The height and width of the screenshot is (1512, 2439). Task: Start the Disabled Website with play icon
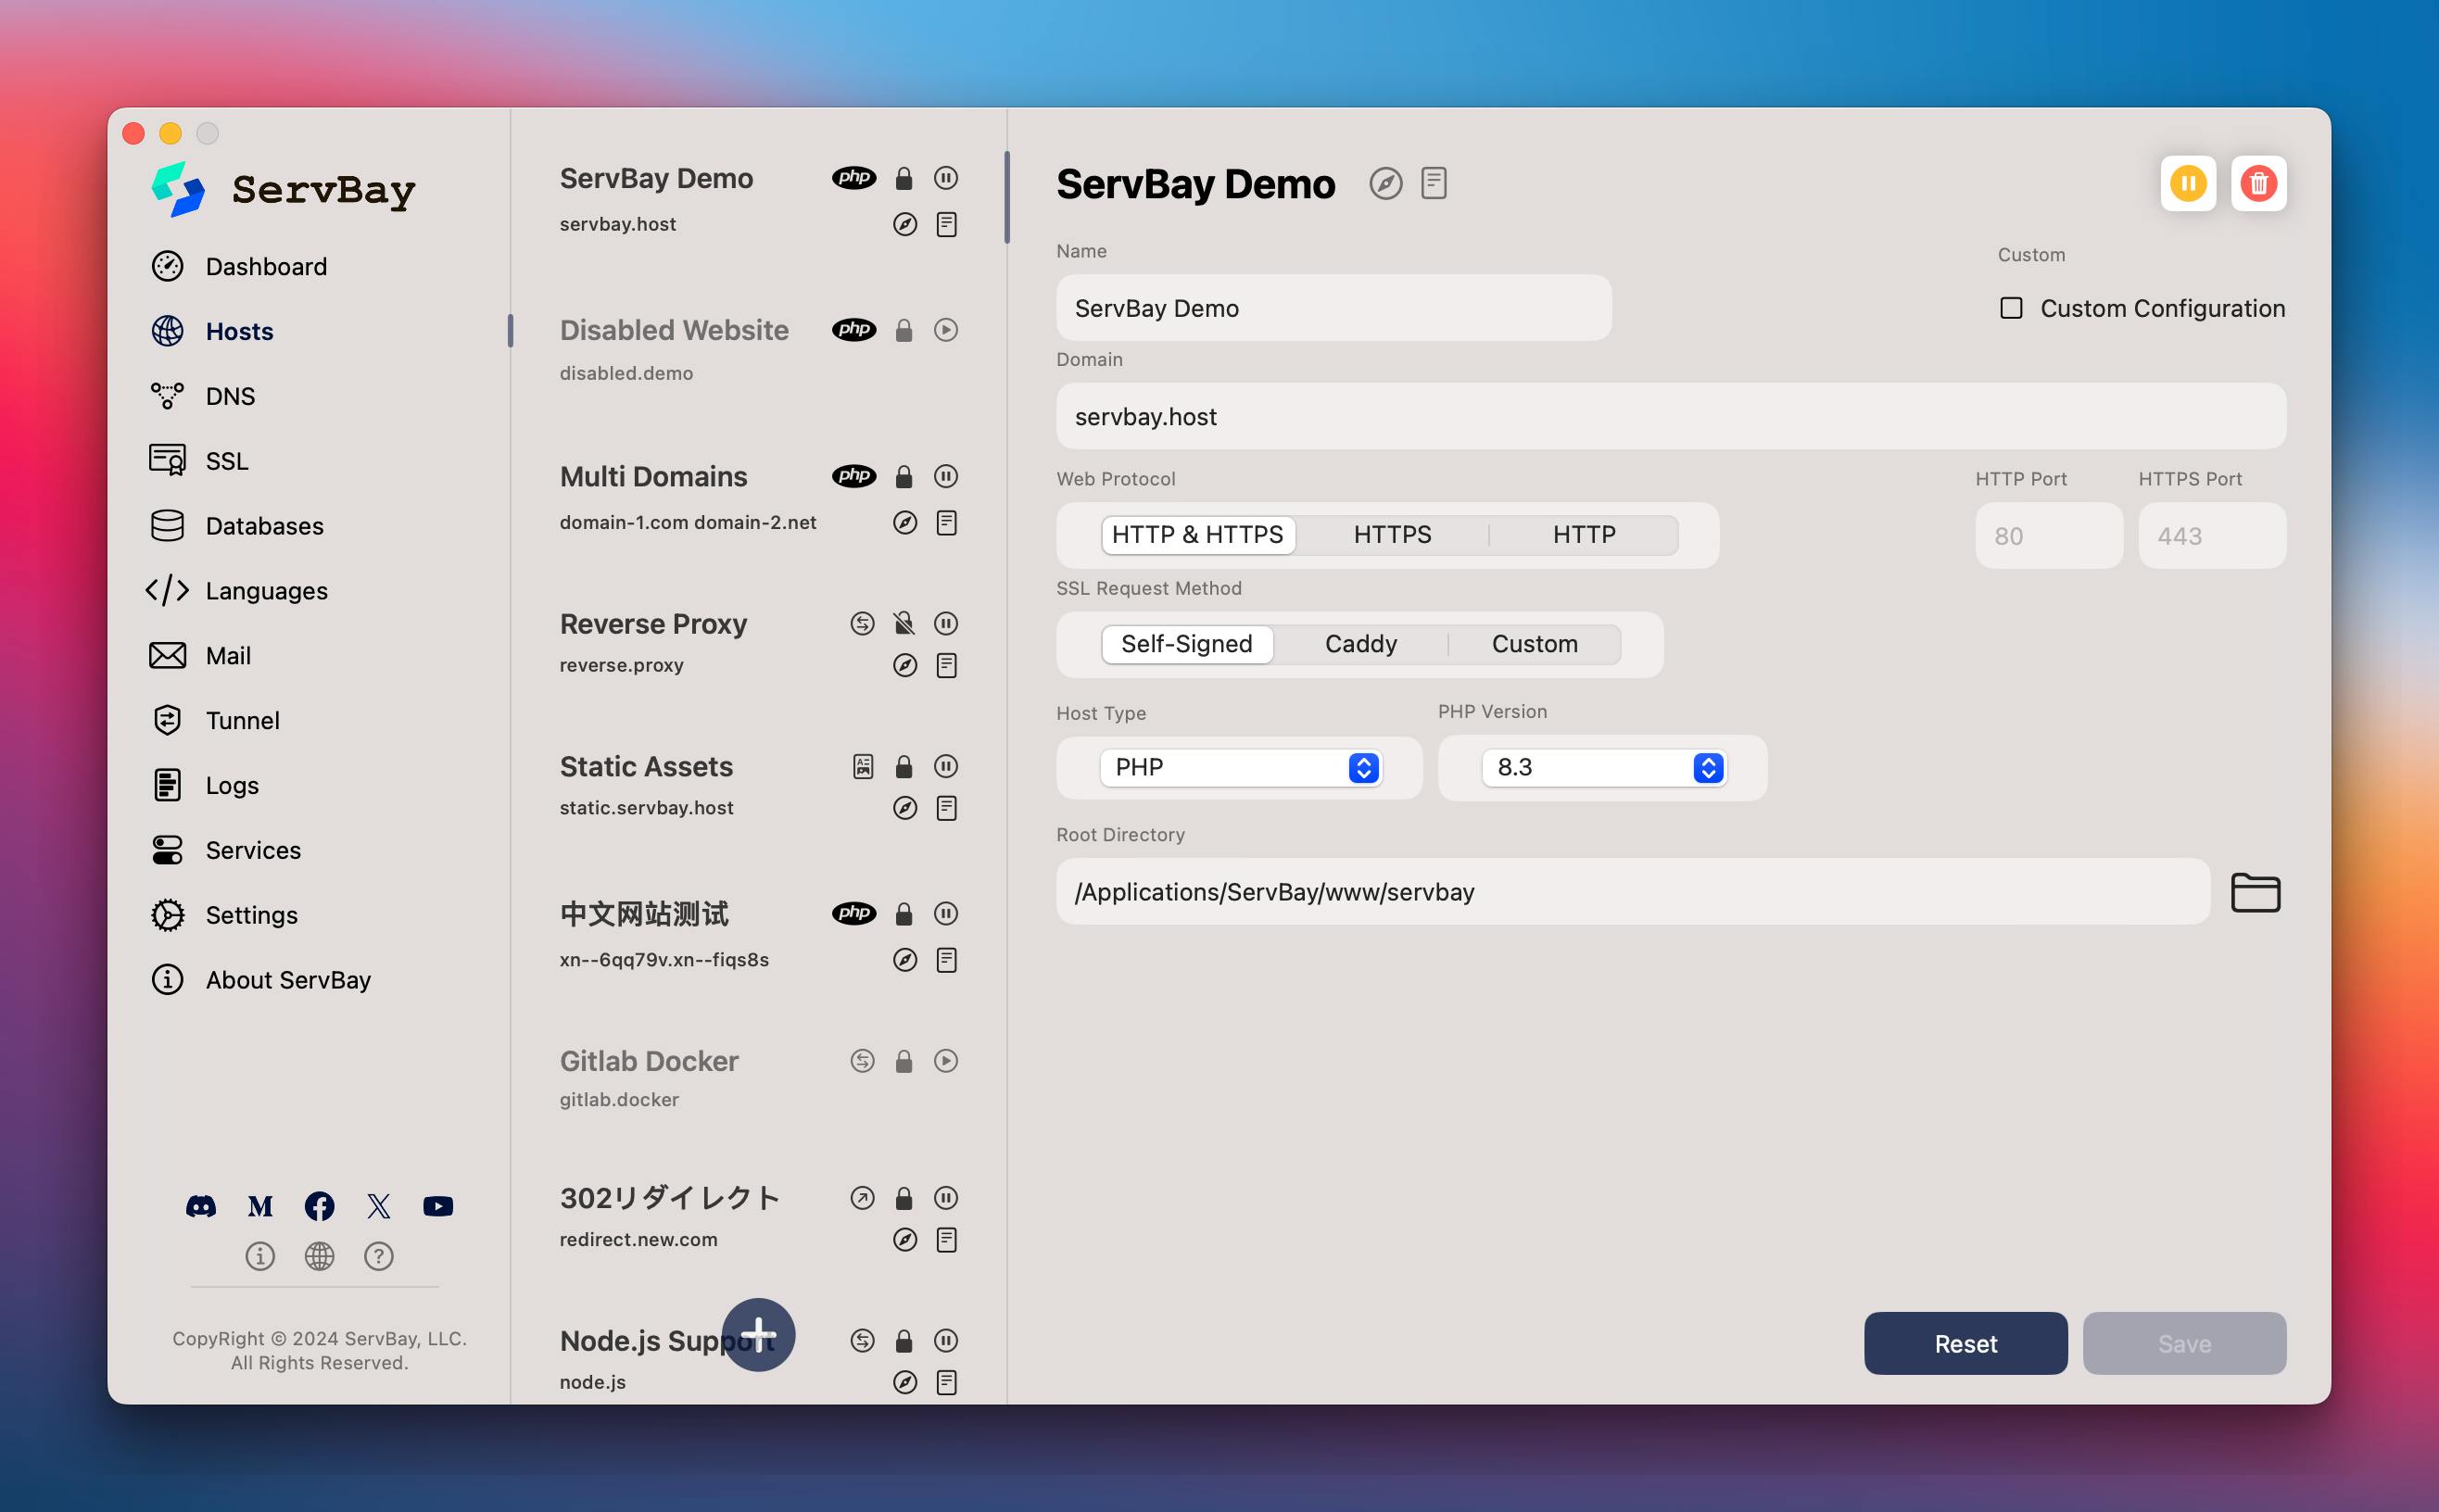(x=945, y=330)
